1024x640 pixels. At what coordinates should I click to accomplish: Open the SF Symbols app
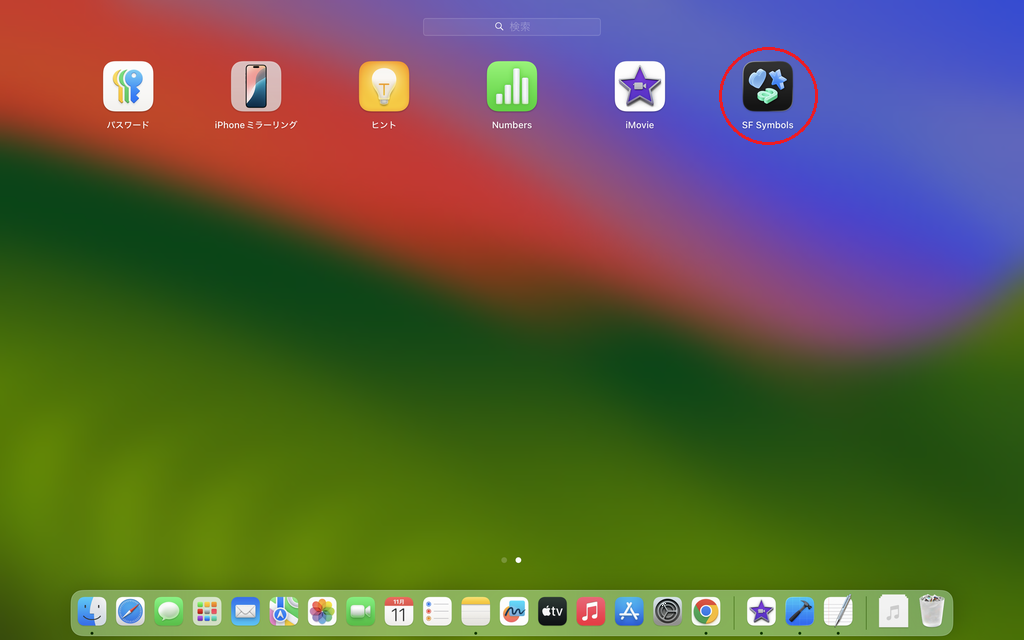tap(767, 87)
